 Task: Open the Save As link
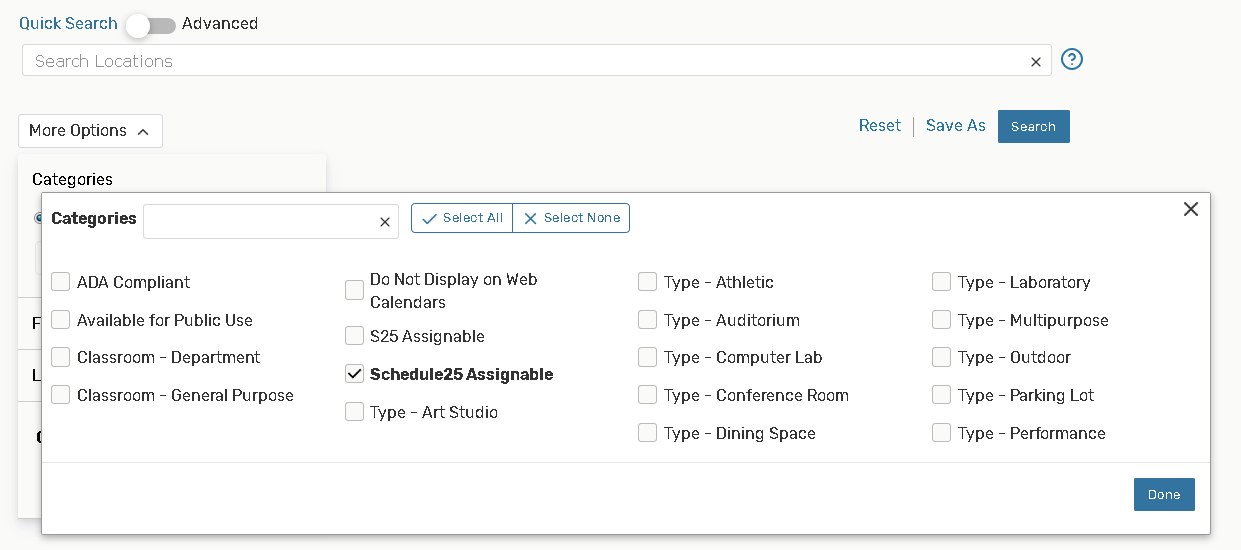[x=955, y=126]
